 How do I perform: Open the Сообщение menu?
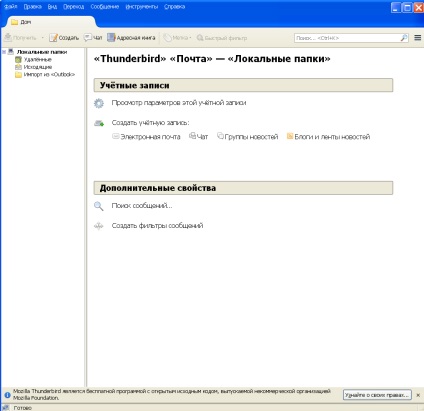pyautogui.click(x=105, y=7)
